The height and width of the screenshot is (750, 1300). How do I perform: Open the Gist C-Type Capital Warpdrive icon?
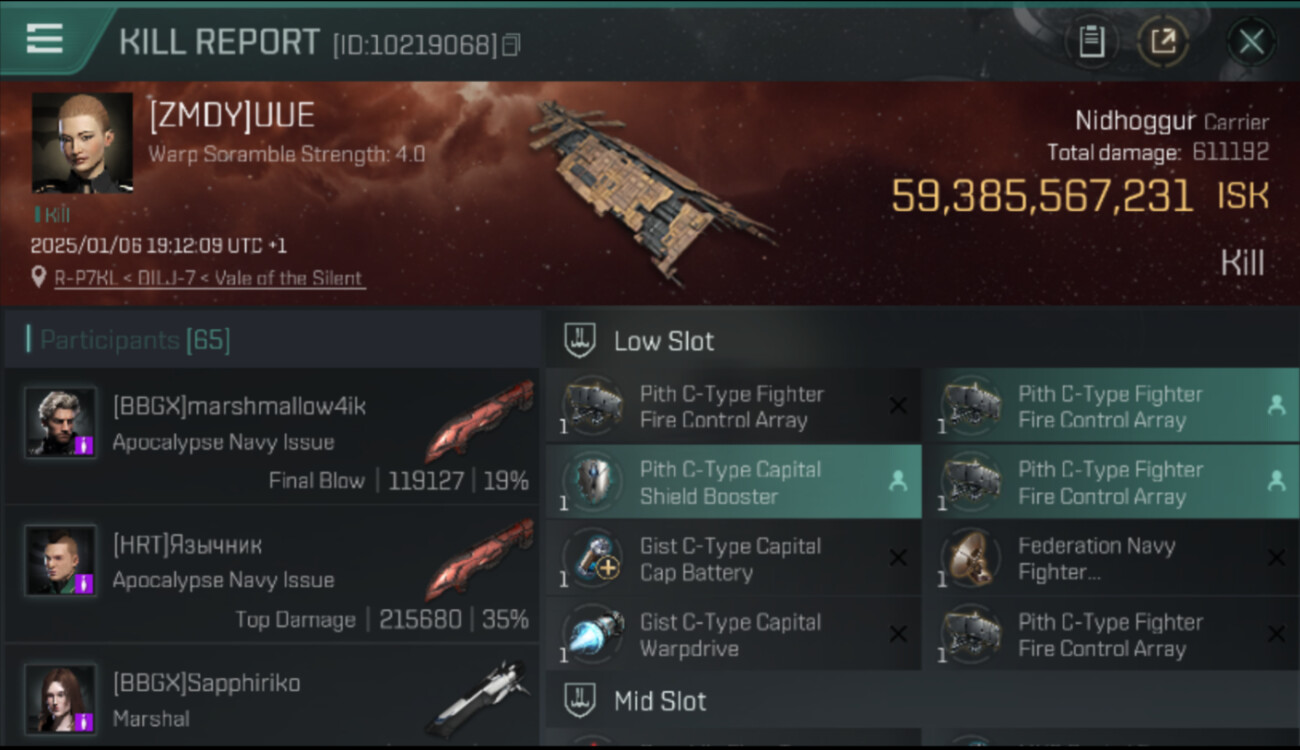593,634
